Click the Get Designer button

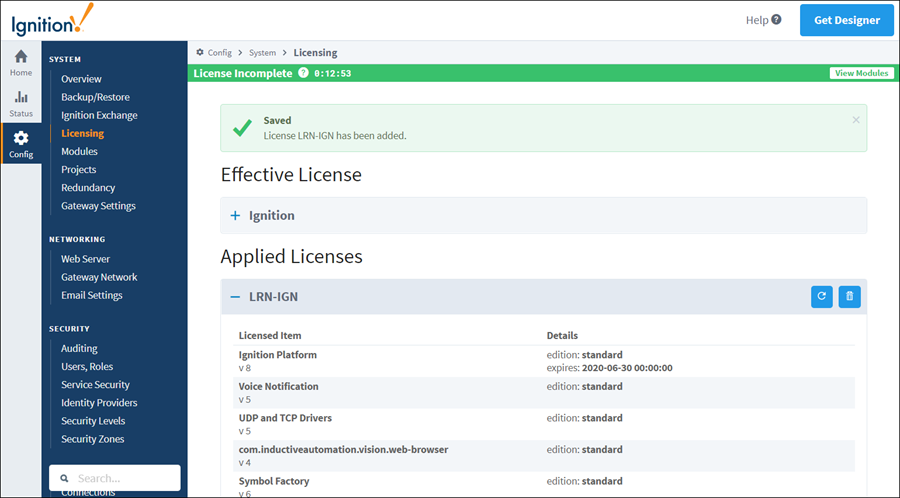click(847, 20)
